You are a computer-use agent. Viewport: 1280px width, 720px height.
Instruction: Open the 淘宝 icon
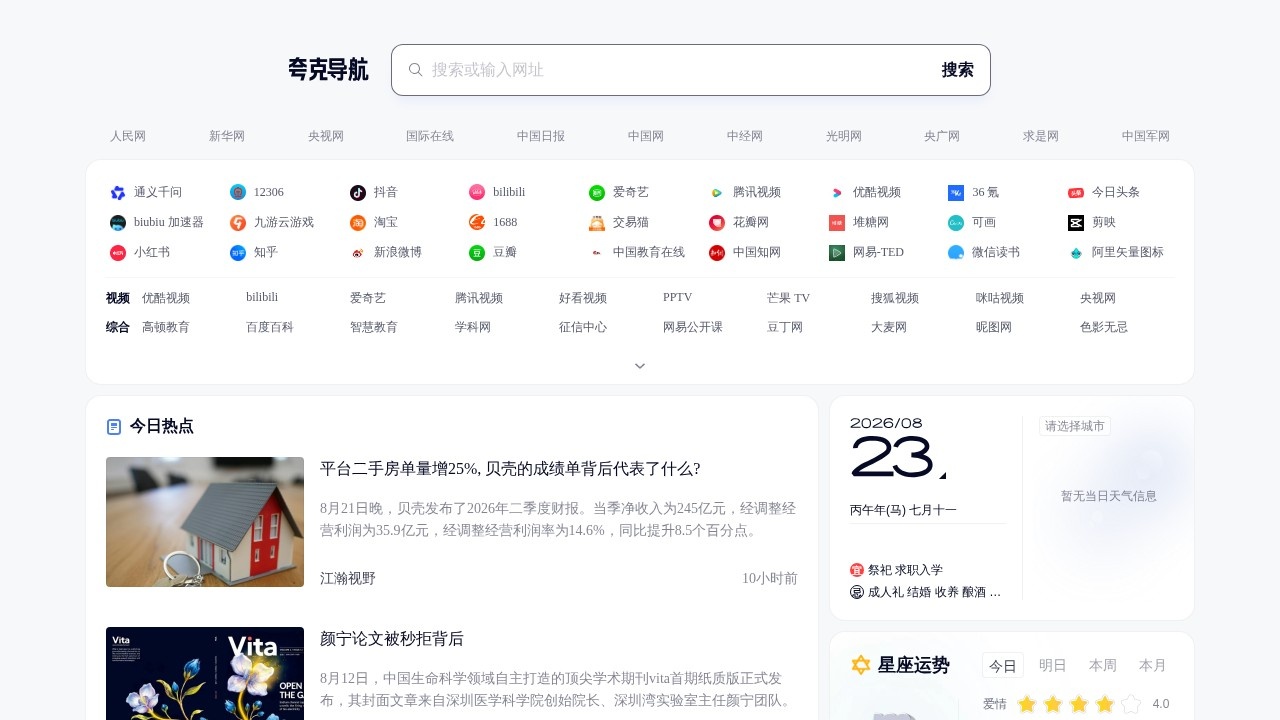click(358, 222)
